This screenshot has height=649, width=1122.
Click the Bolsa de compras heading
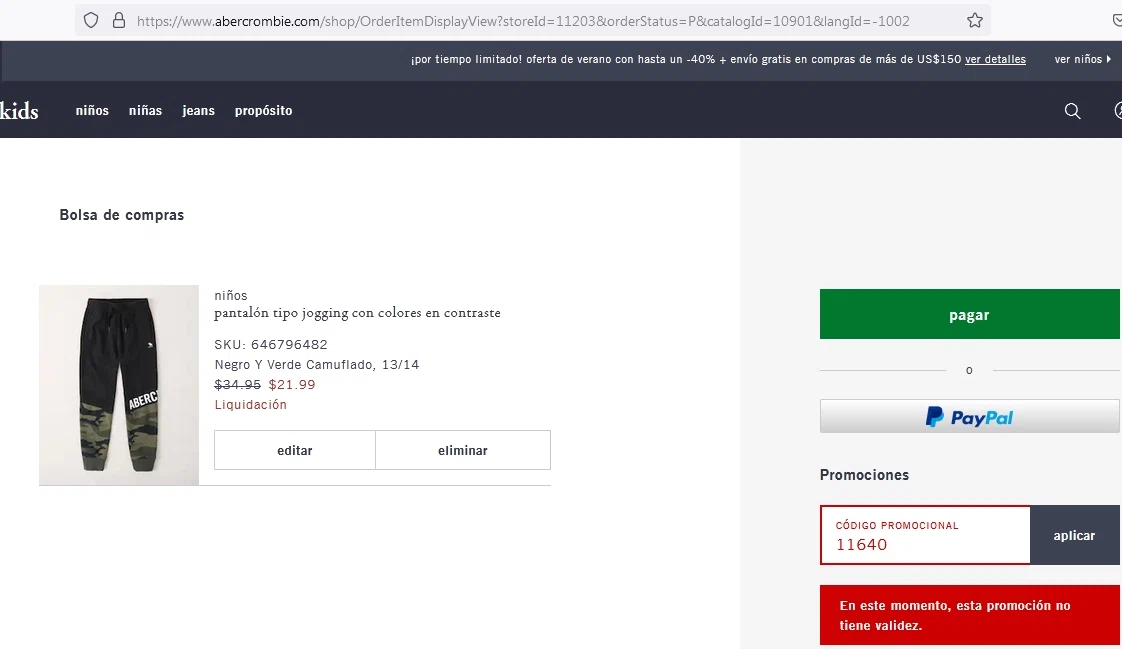(122, 215)
